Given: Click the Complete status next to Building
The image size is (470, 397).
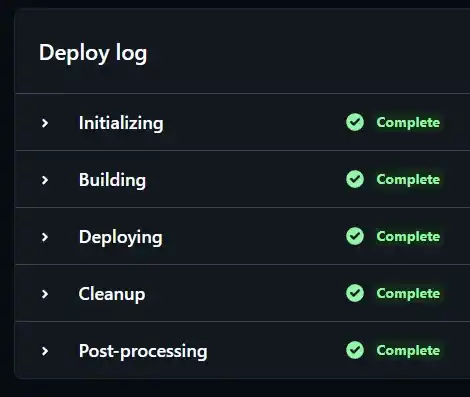Looking at the screenshot, I should 408,180.
